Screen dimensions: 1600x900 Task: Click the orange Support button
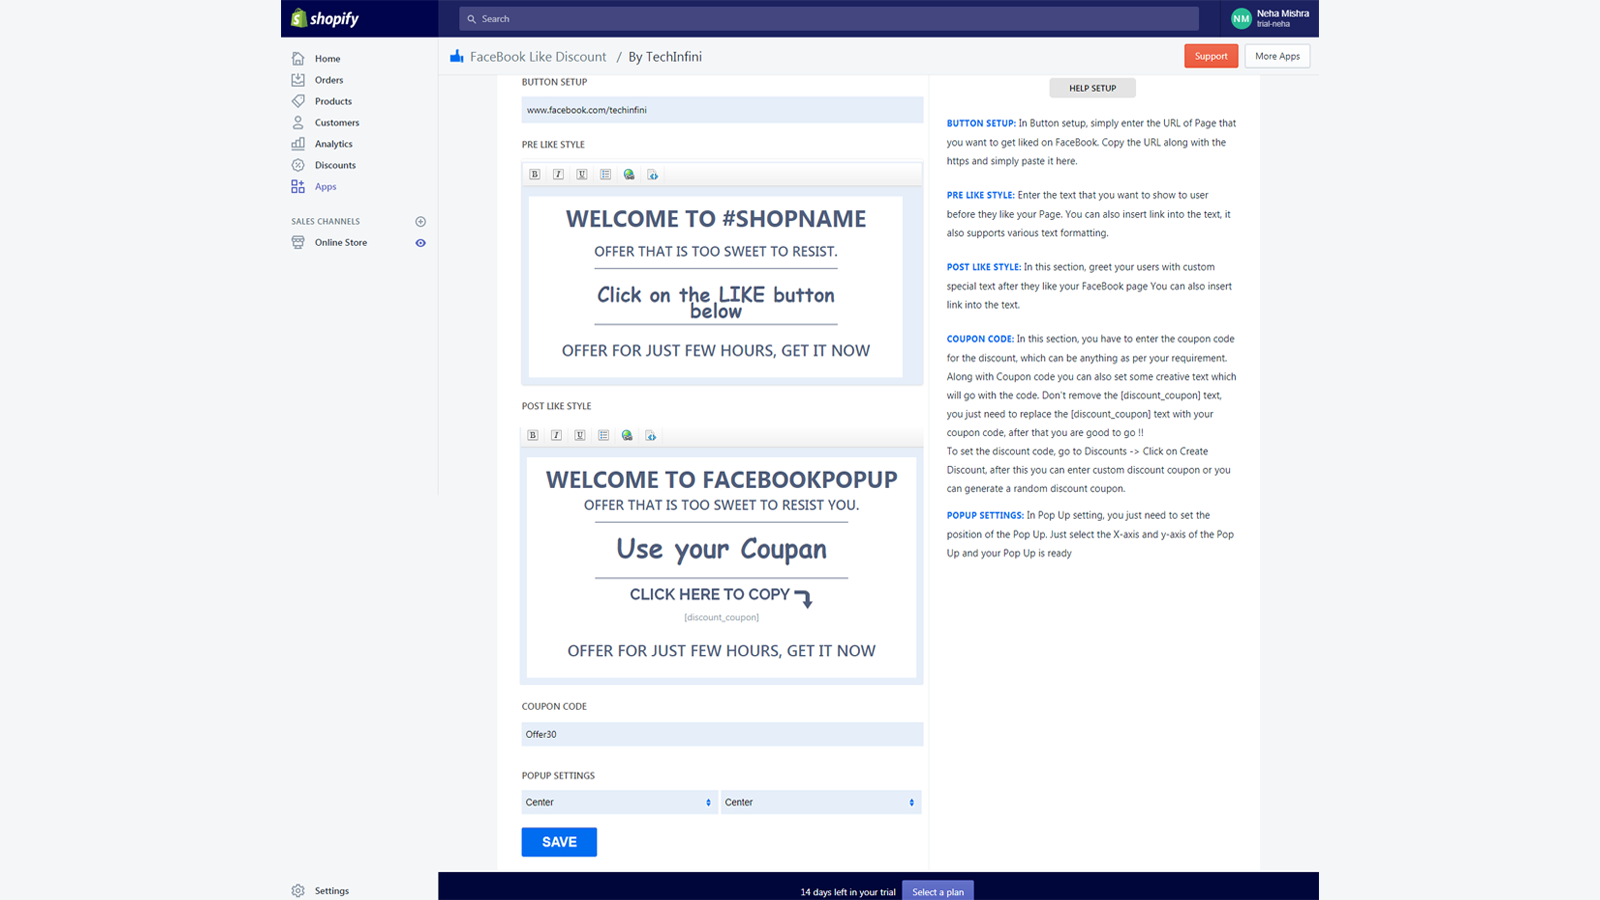1211,56
